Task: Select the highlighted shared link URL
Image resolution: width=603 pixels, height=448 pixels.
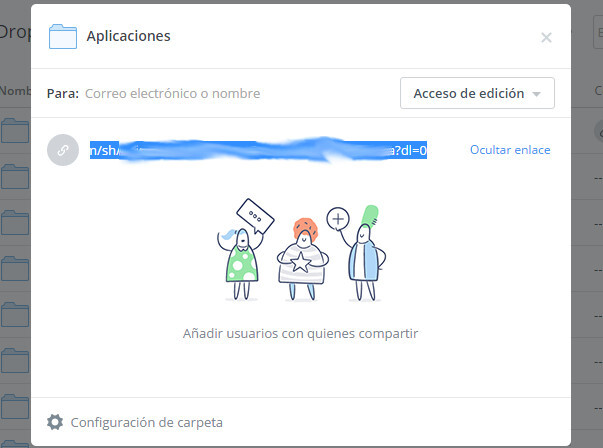Action: pyautogui.click(x=258, y=150)
